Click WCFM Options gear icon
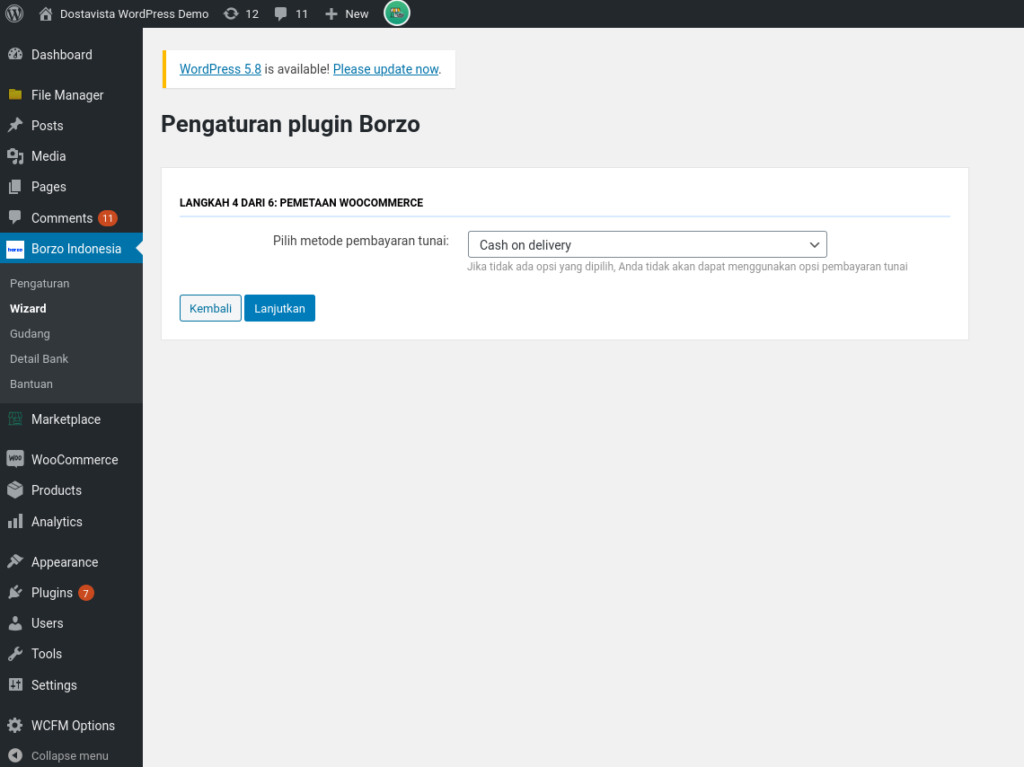 [15, 725]
